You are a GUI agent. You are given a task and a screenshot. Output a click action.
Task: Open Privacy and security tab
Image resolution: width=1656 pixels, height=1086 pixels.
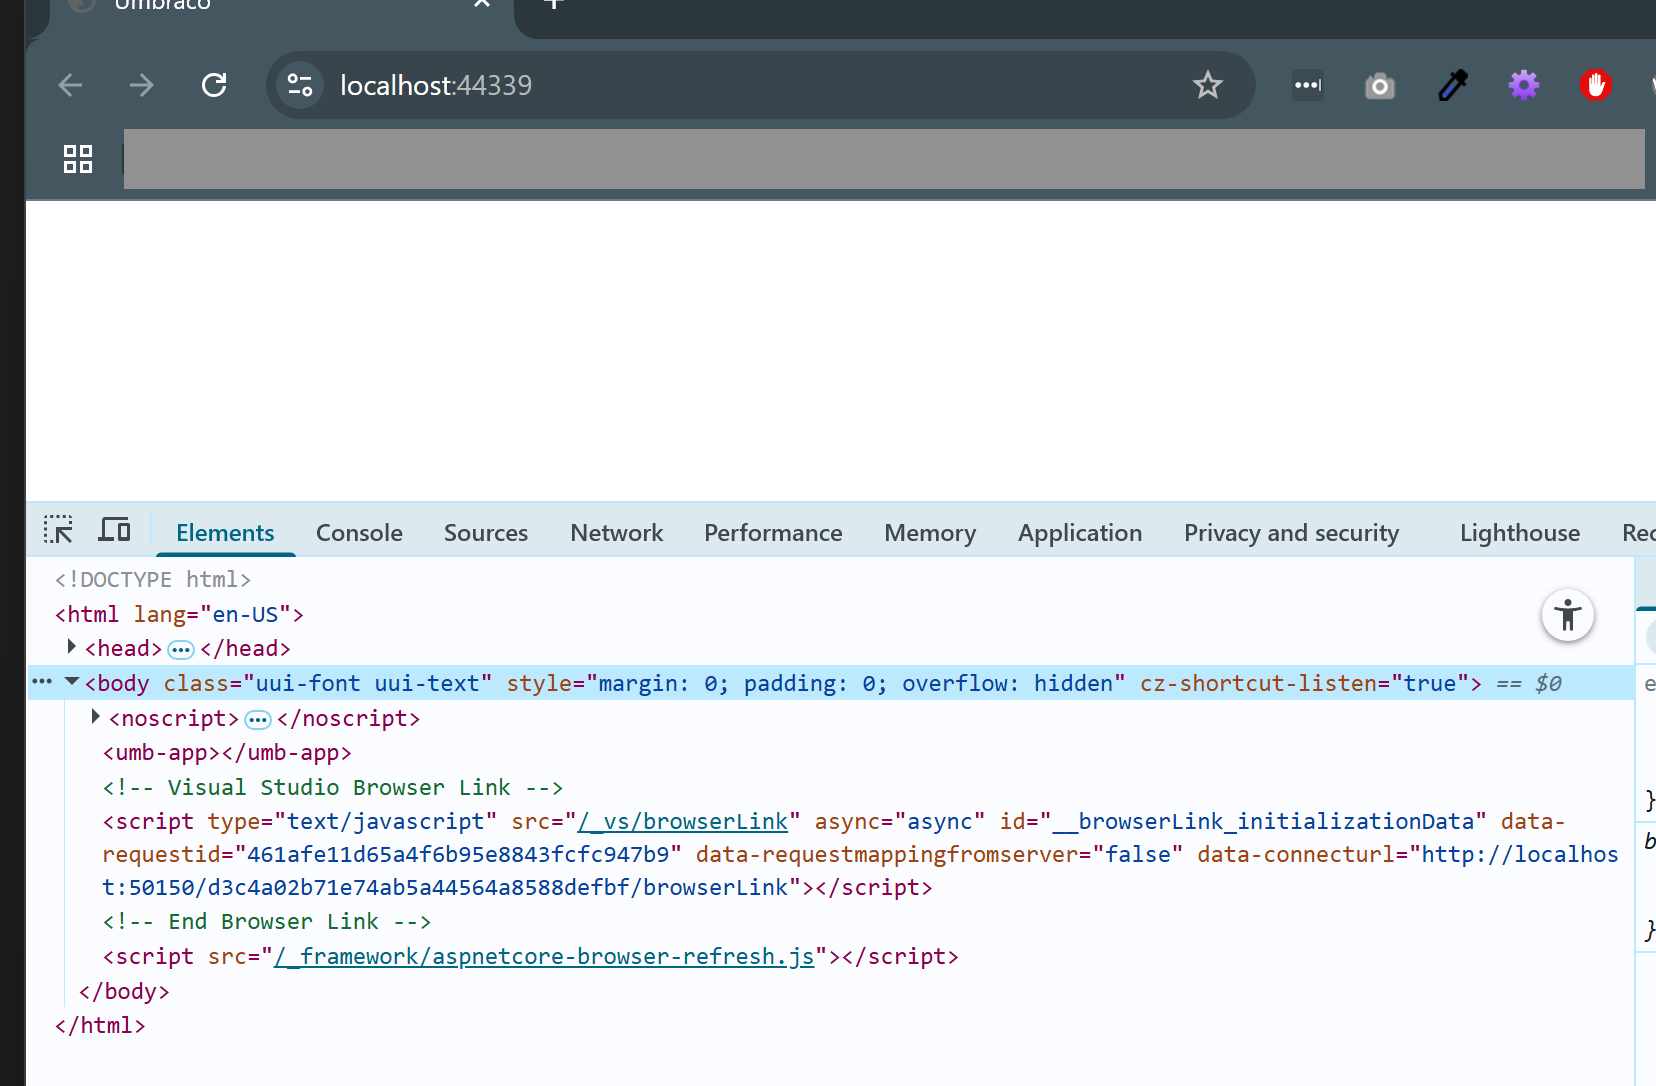1292,533
